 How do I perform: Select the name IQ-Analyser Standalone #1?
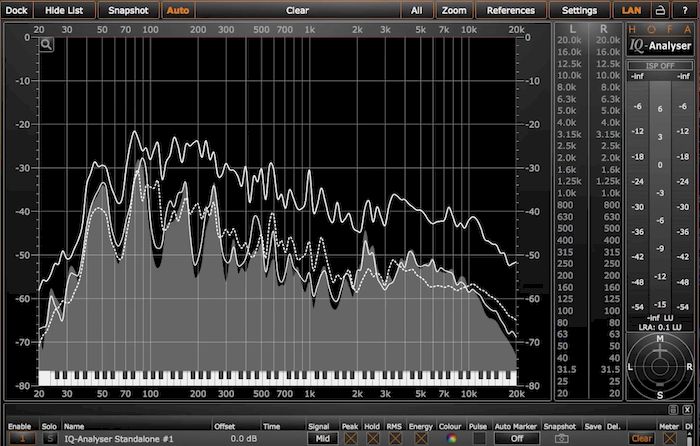pos(119,439)
